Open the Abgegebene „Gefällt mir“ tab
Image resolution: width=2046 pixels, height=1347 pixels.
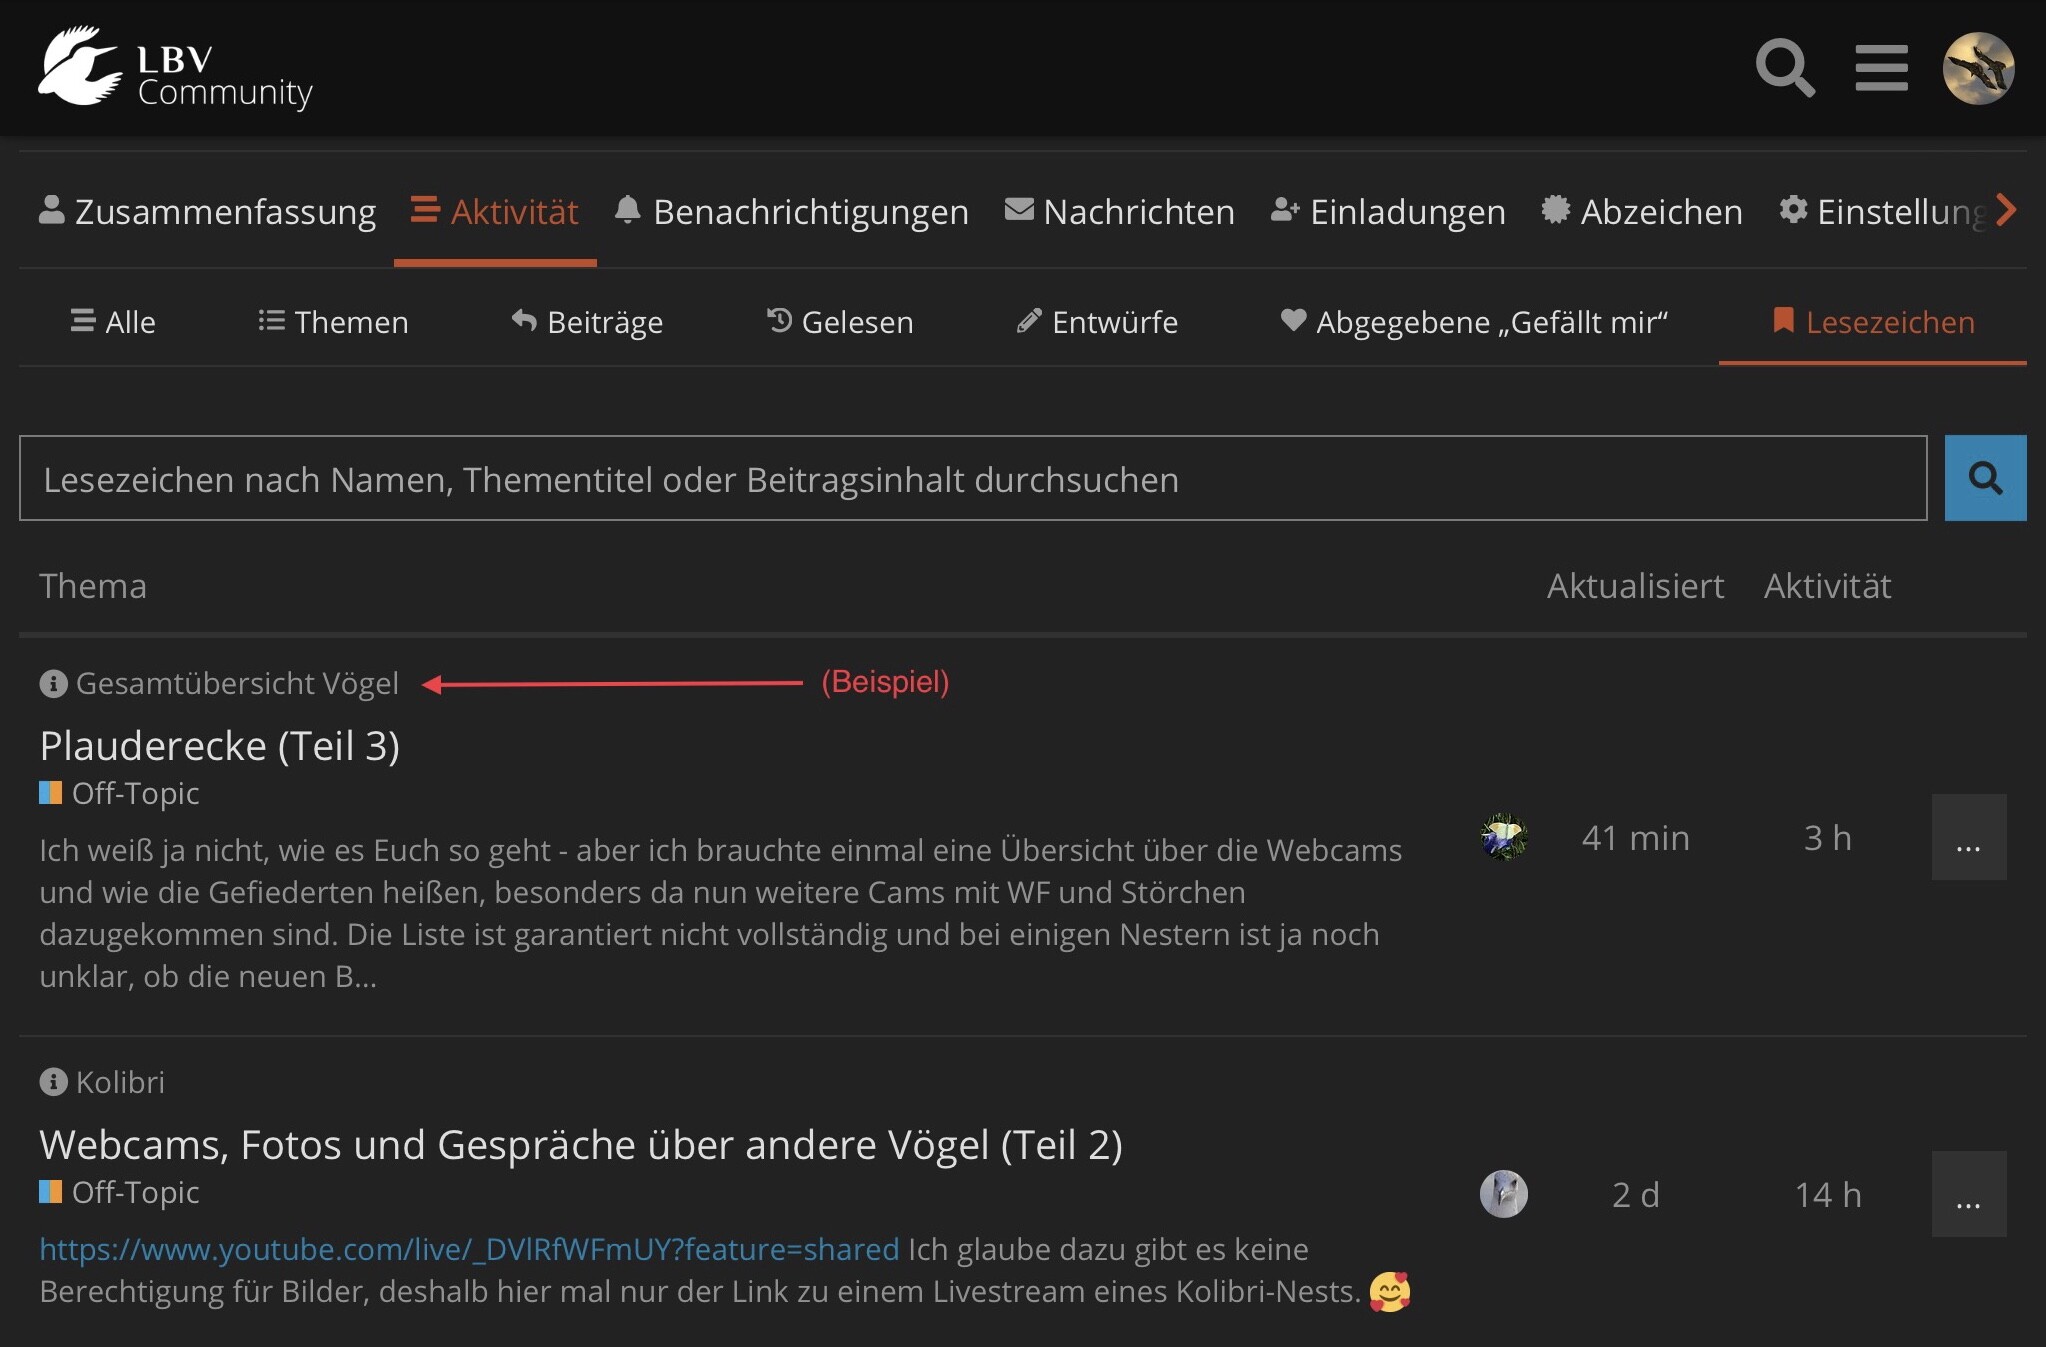tap(1474, 322)
